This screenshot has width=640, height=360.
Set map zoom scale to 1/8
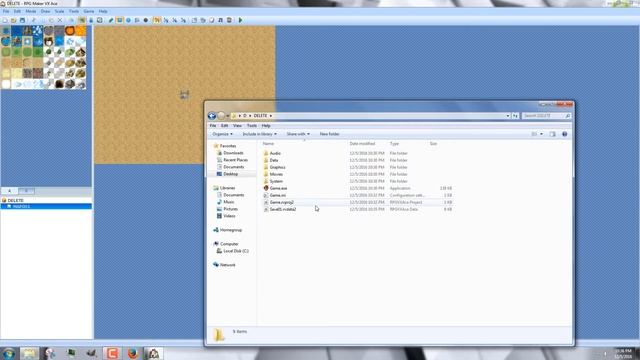(x=183, y=20)
